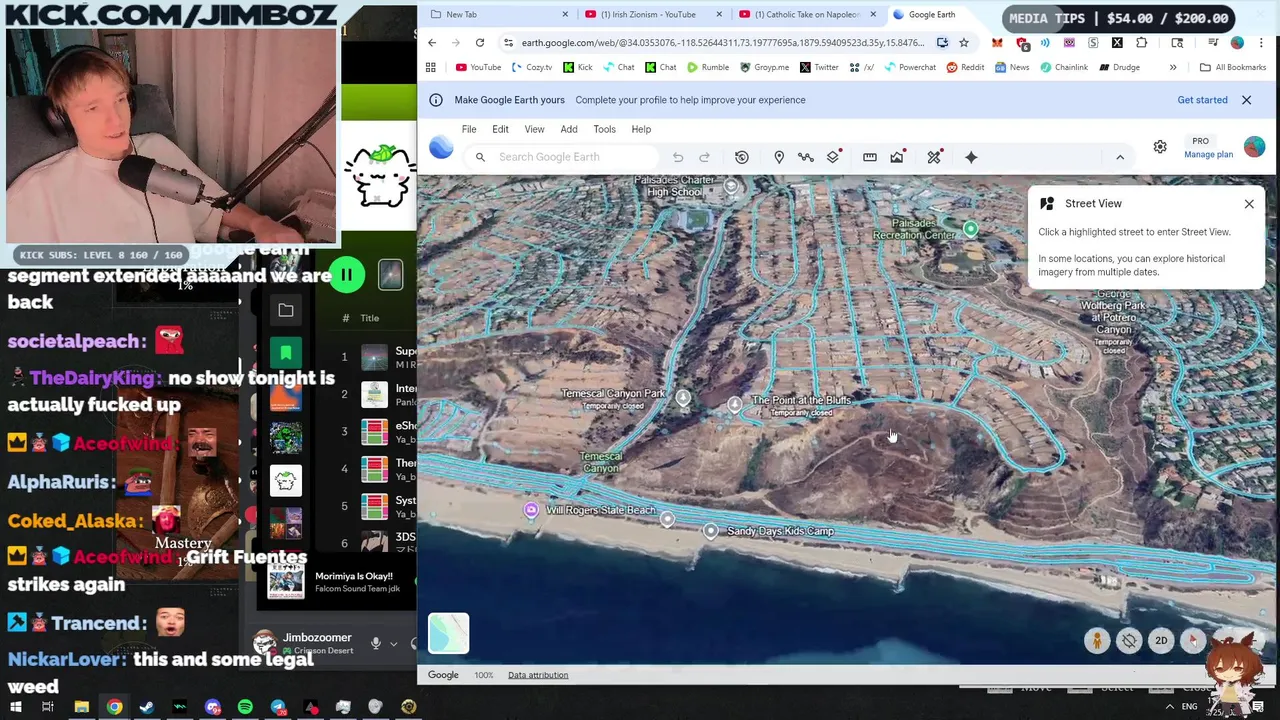1280x720 pixels.
Task: Open the Chrome apps grid icon
Action: coord(431,67)
